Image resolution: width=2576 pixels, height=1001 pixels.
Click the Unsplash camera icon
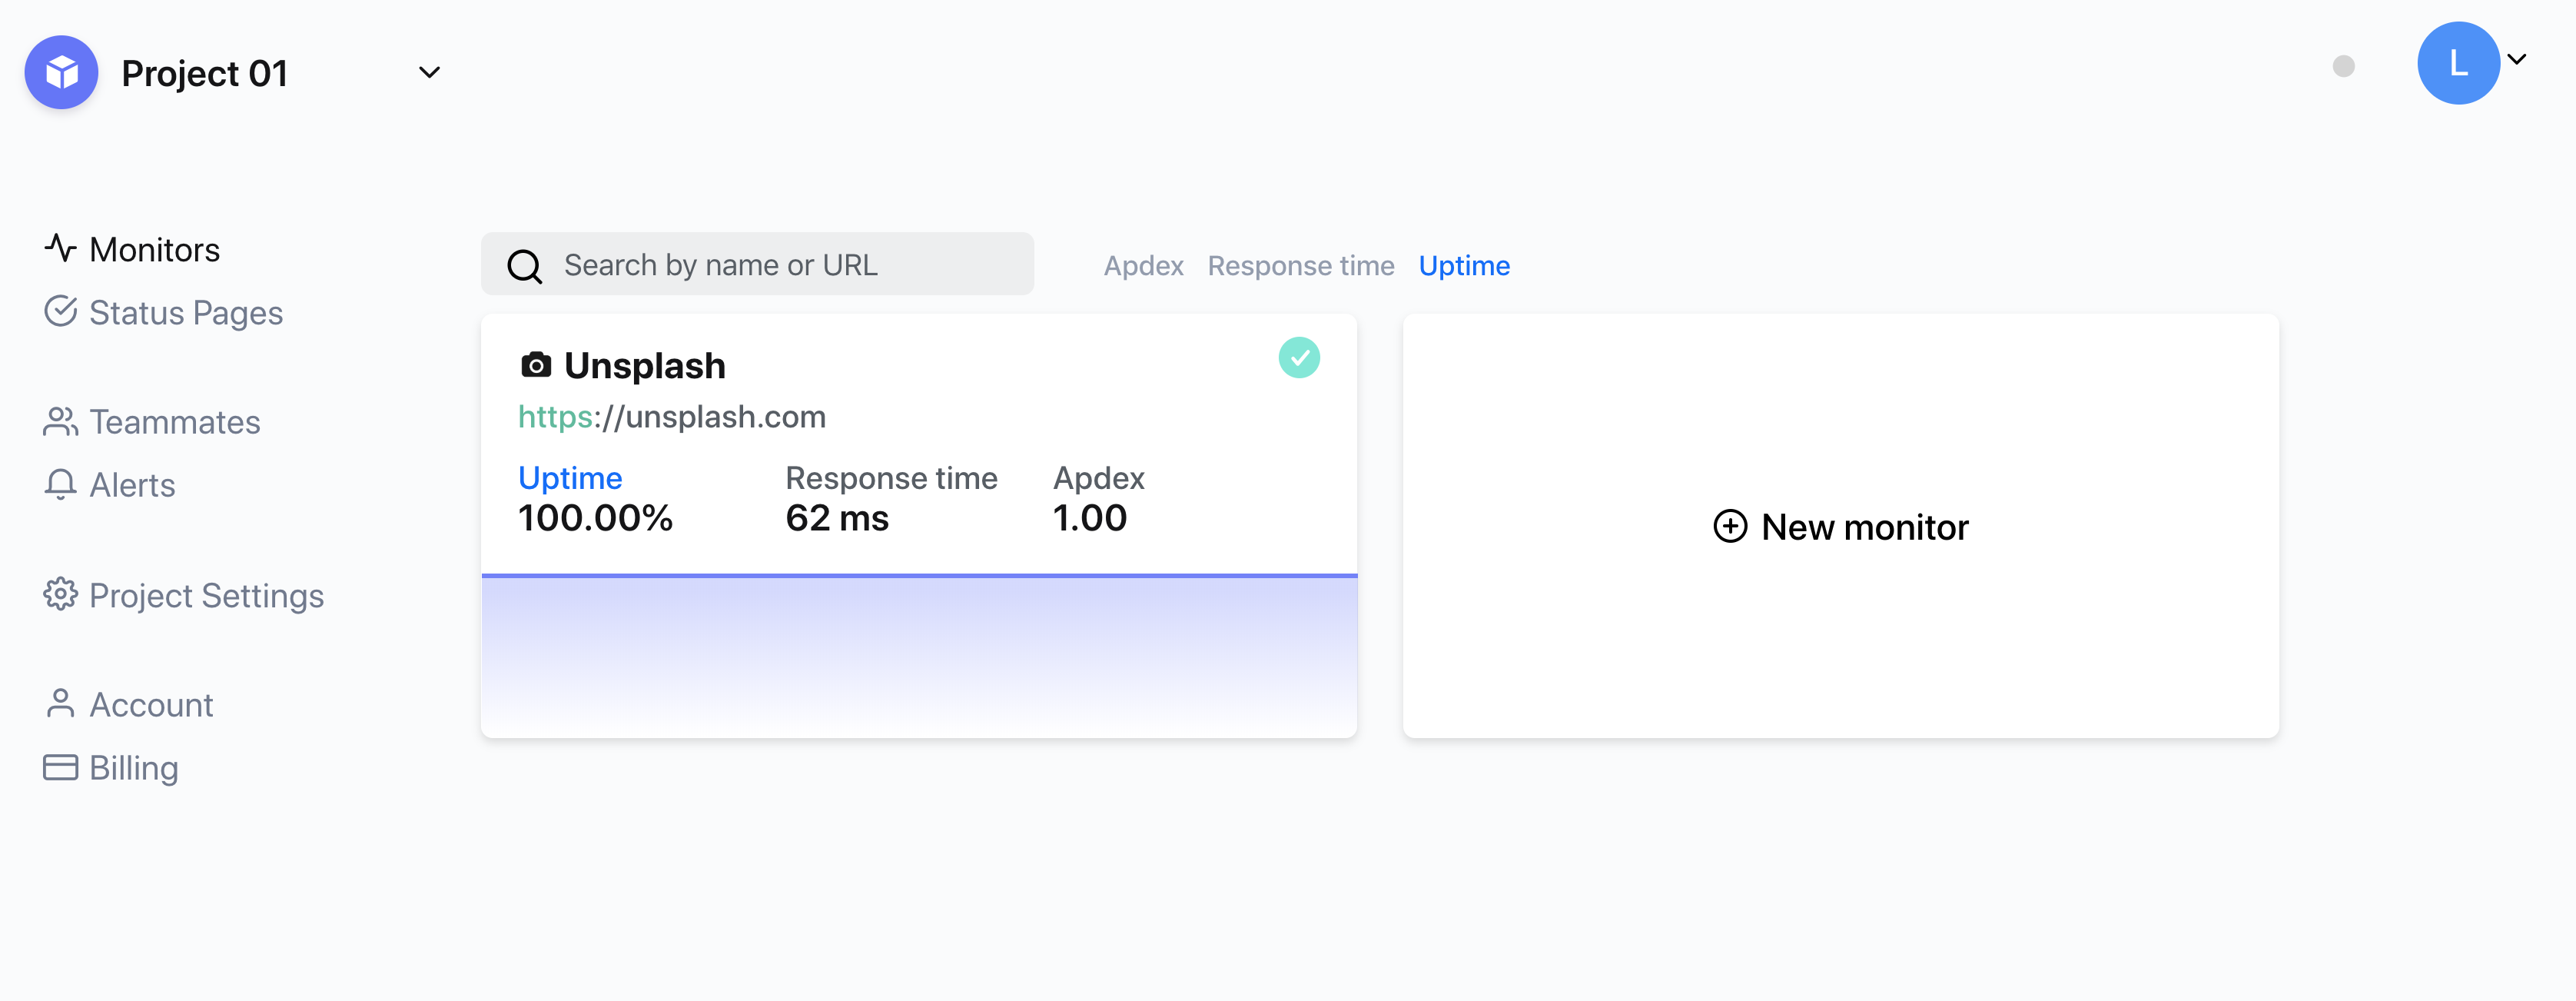point(536,365)
